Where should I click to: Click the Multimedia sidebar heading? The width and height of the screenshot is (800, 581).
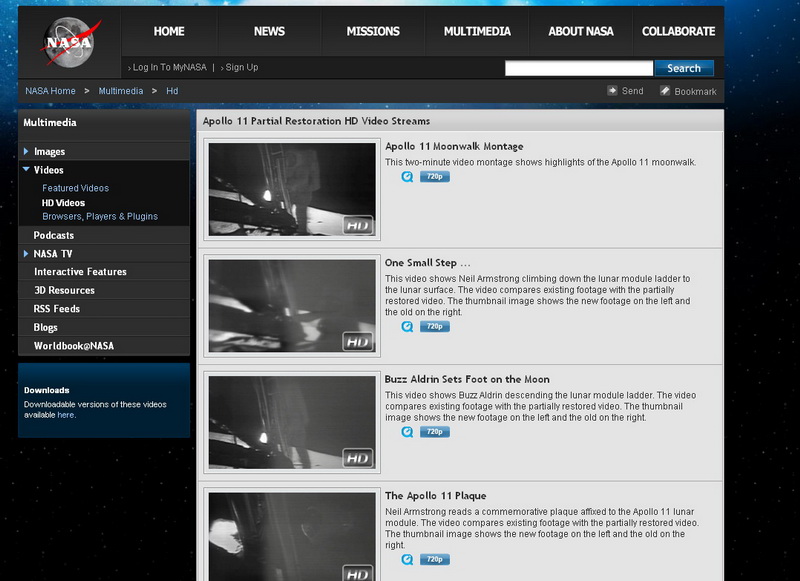[x=50, y=122]
